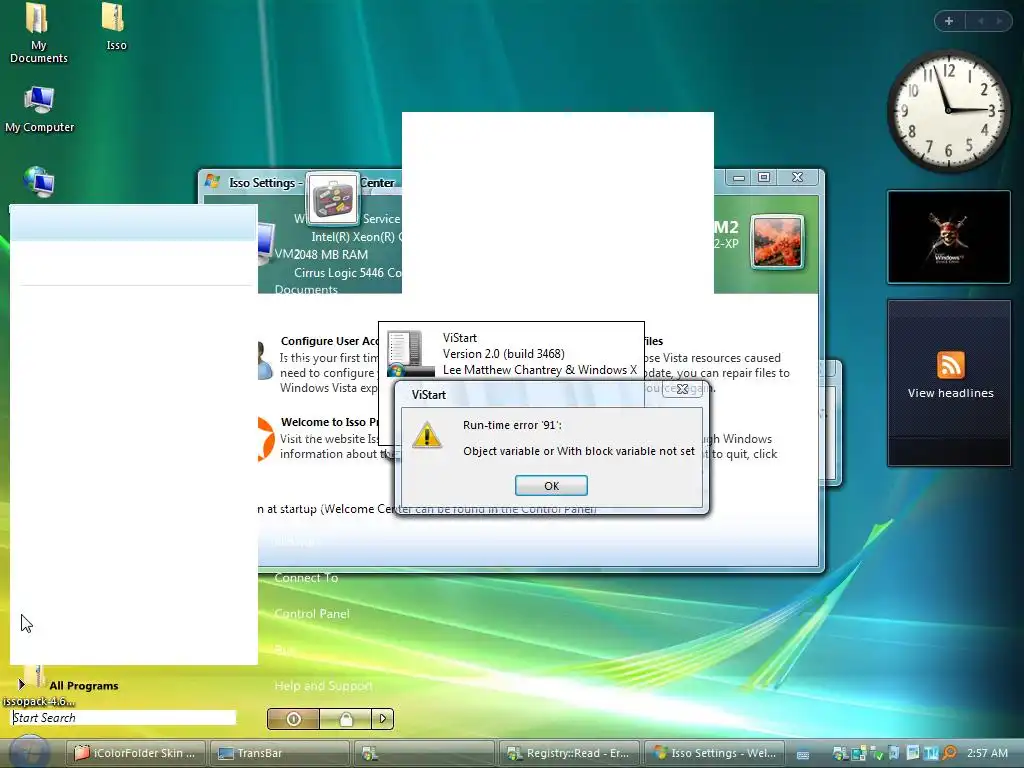Screen dimensions: 1024x768
Task: Click Configure User Accounts heading
Action: tap(330, 341)
